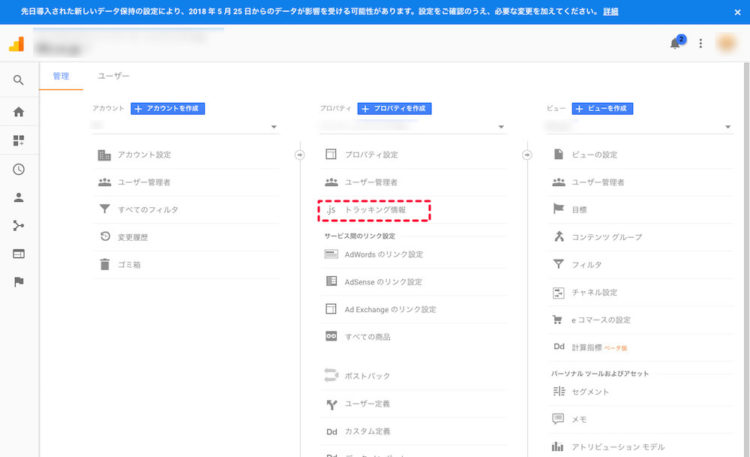Open トラッキング情報 in the property column
The height and width of the screenshot is (457, 750).
[x=374, y=210]
